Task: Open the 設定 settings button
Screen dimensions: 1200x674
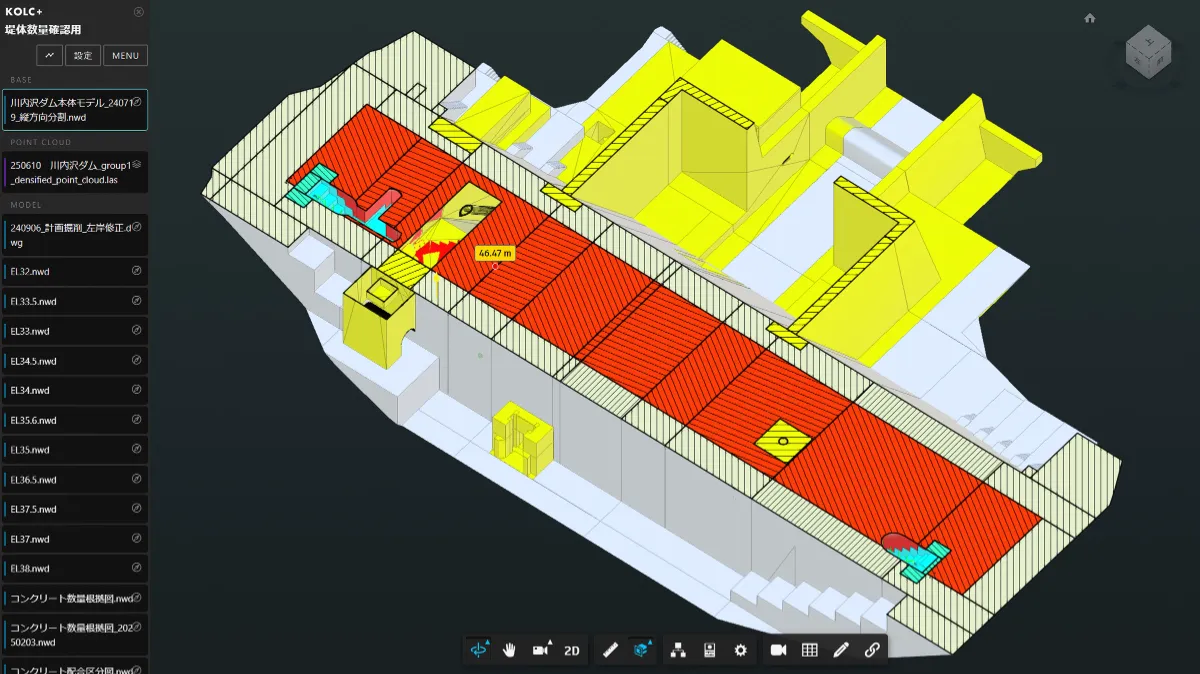Action: coord(83,55)
